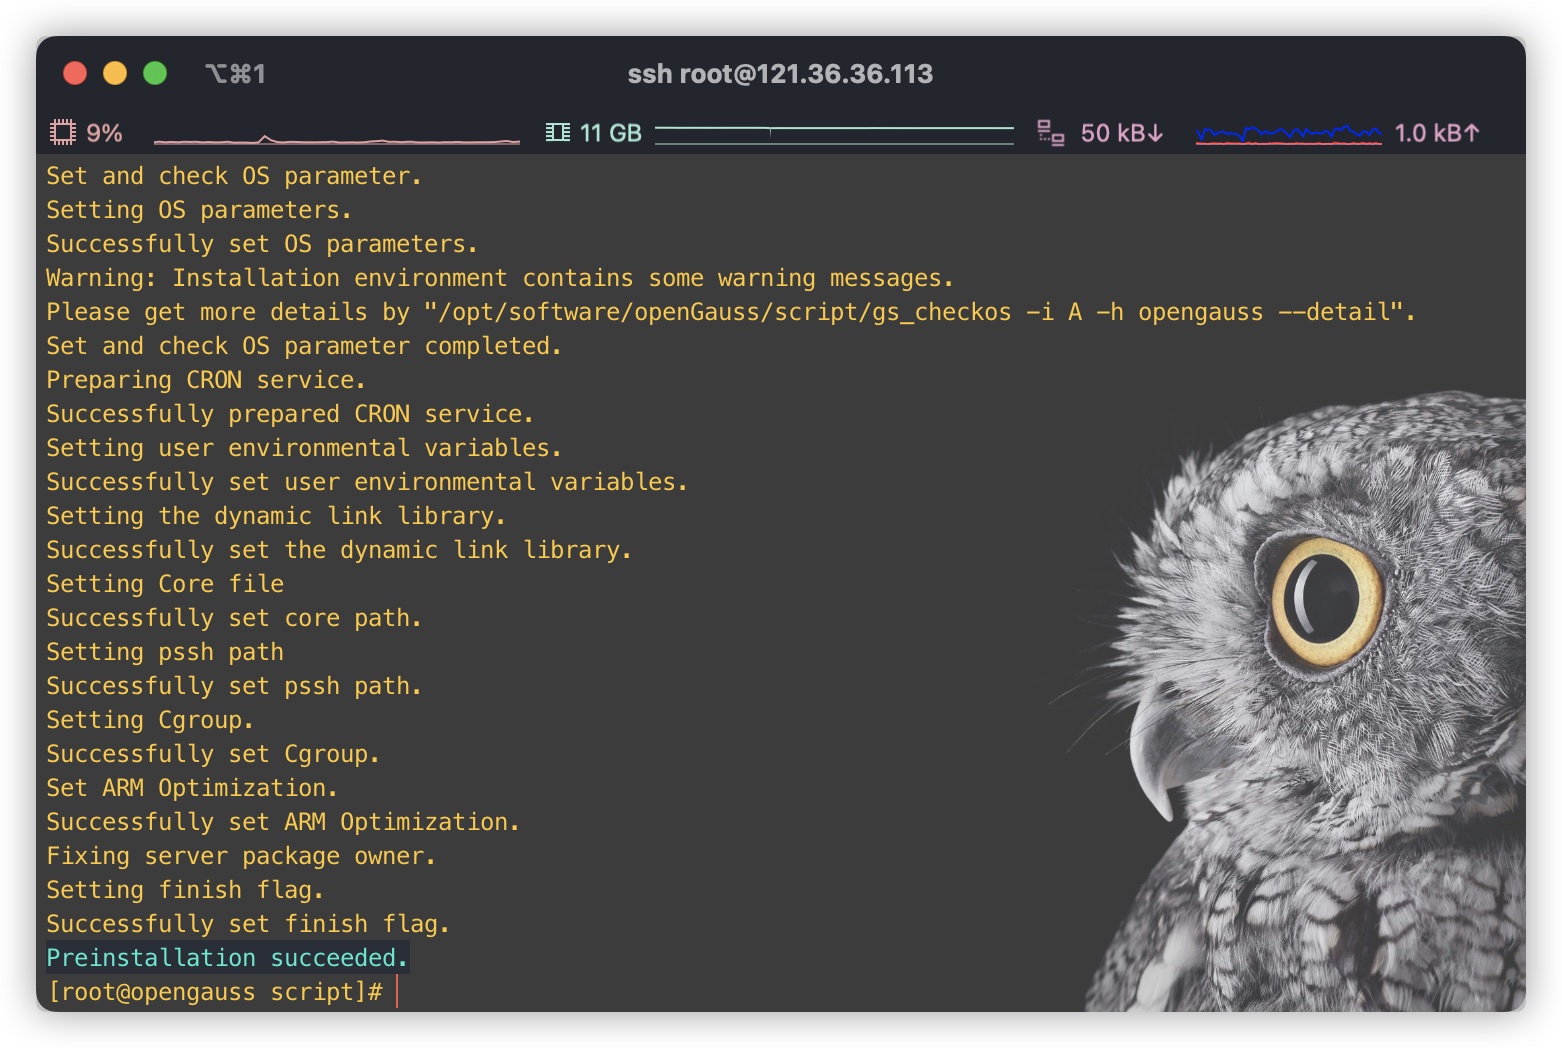
Task: Click 'Successfully set user environmental variables.'
Action: click(367, 482)
